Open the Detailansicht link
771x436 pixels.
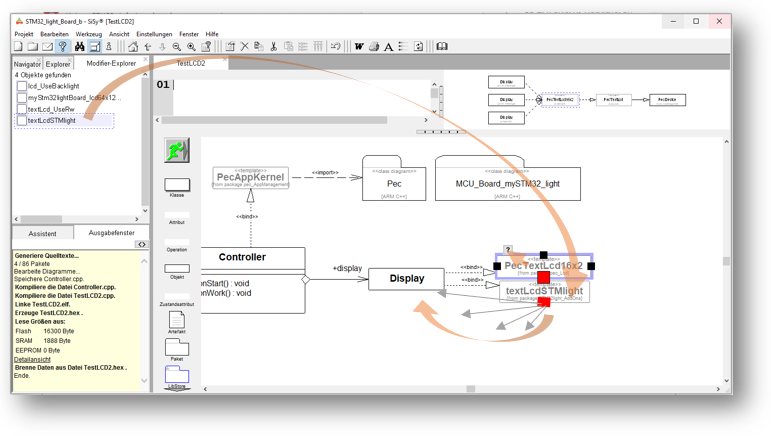(33, 359)
